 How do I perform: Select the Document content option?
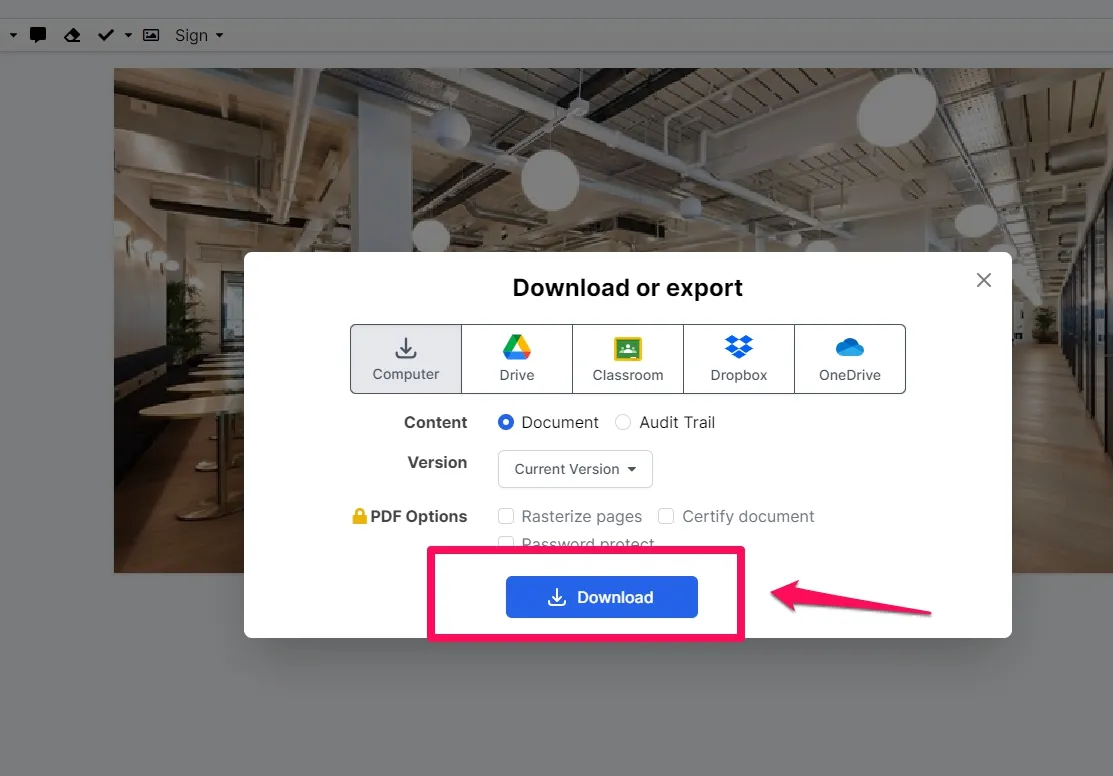[x=506, y=422]
